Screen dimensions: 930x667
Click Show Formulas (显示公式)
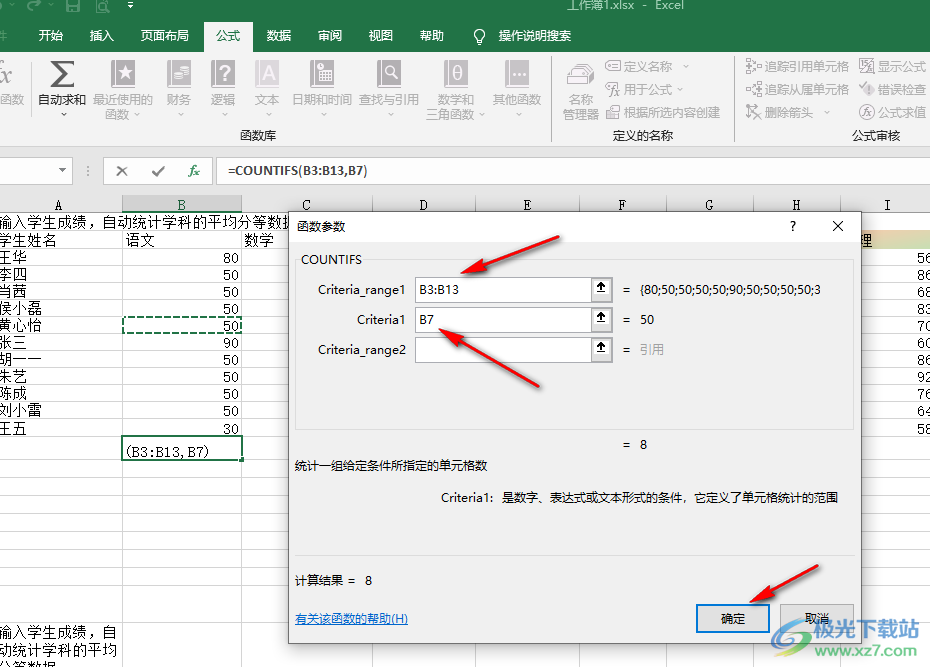[893, 66]
